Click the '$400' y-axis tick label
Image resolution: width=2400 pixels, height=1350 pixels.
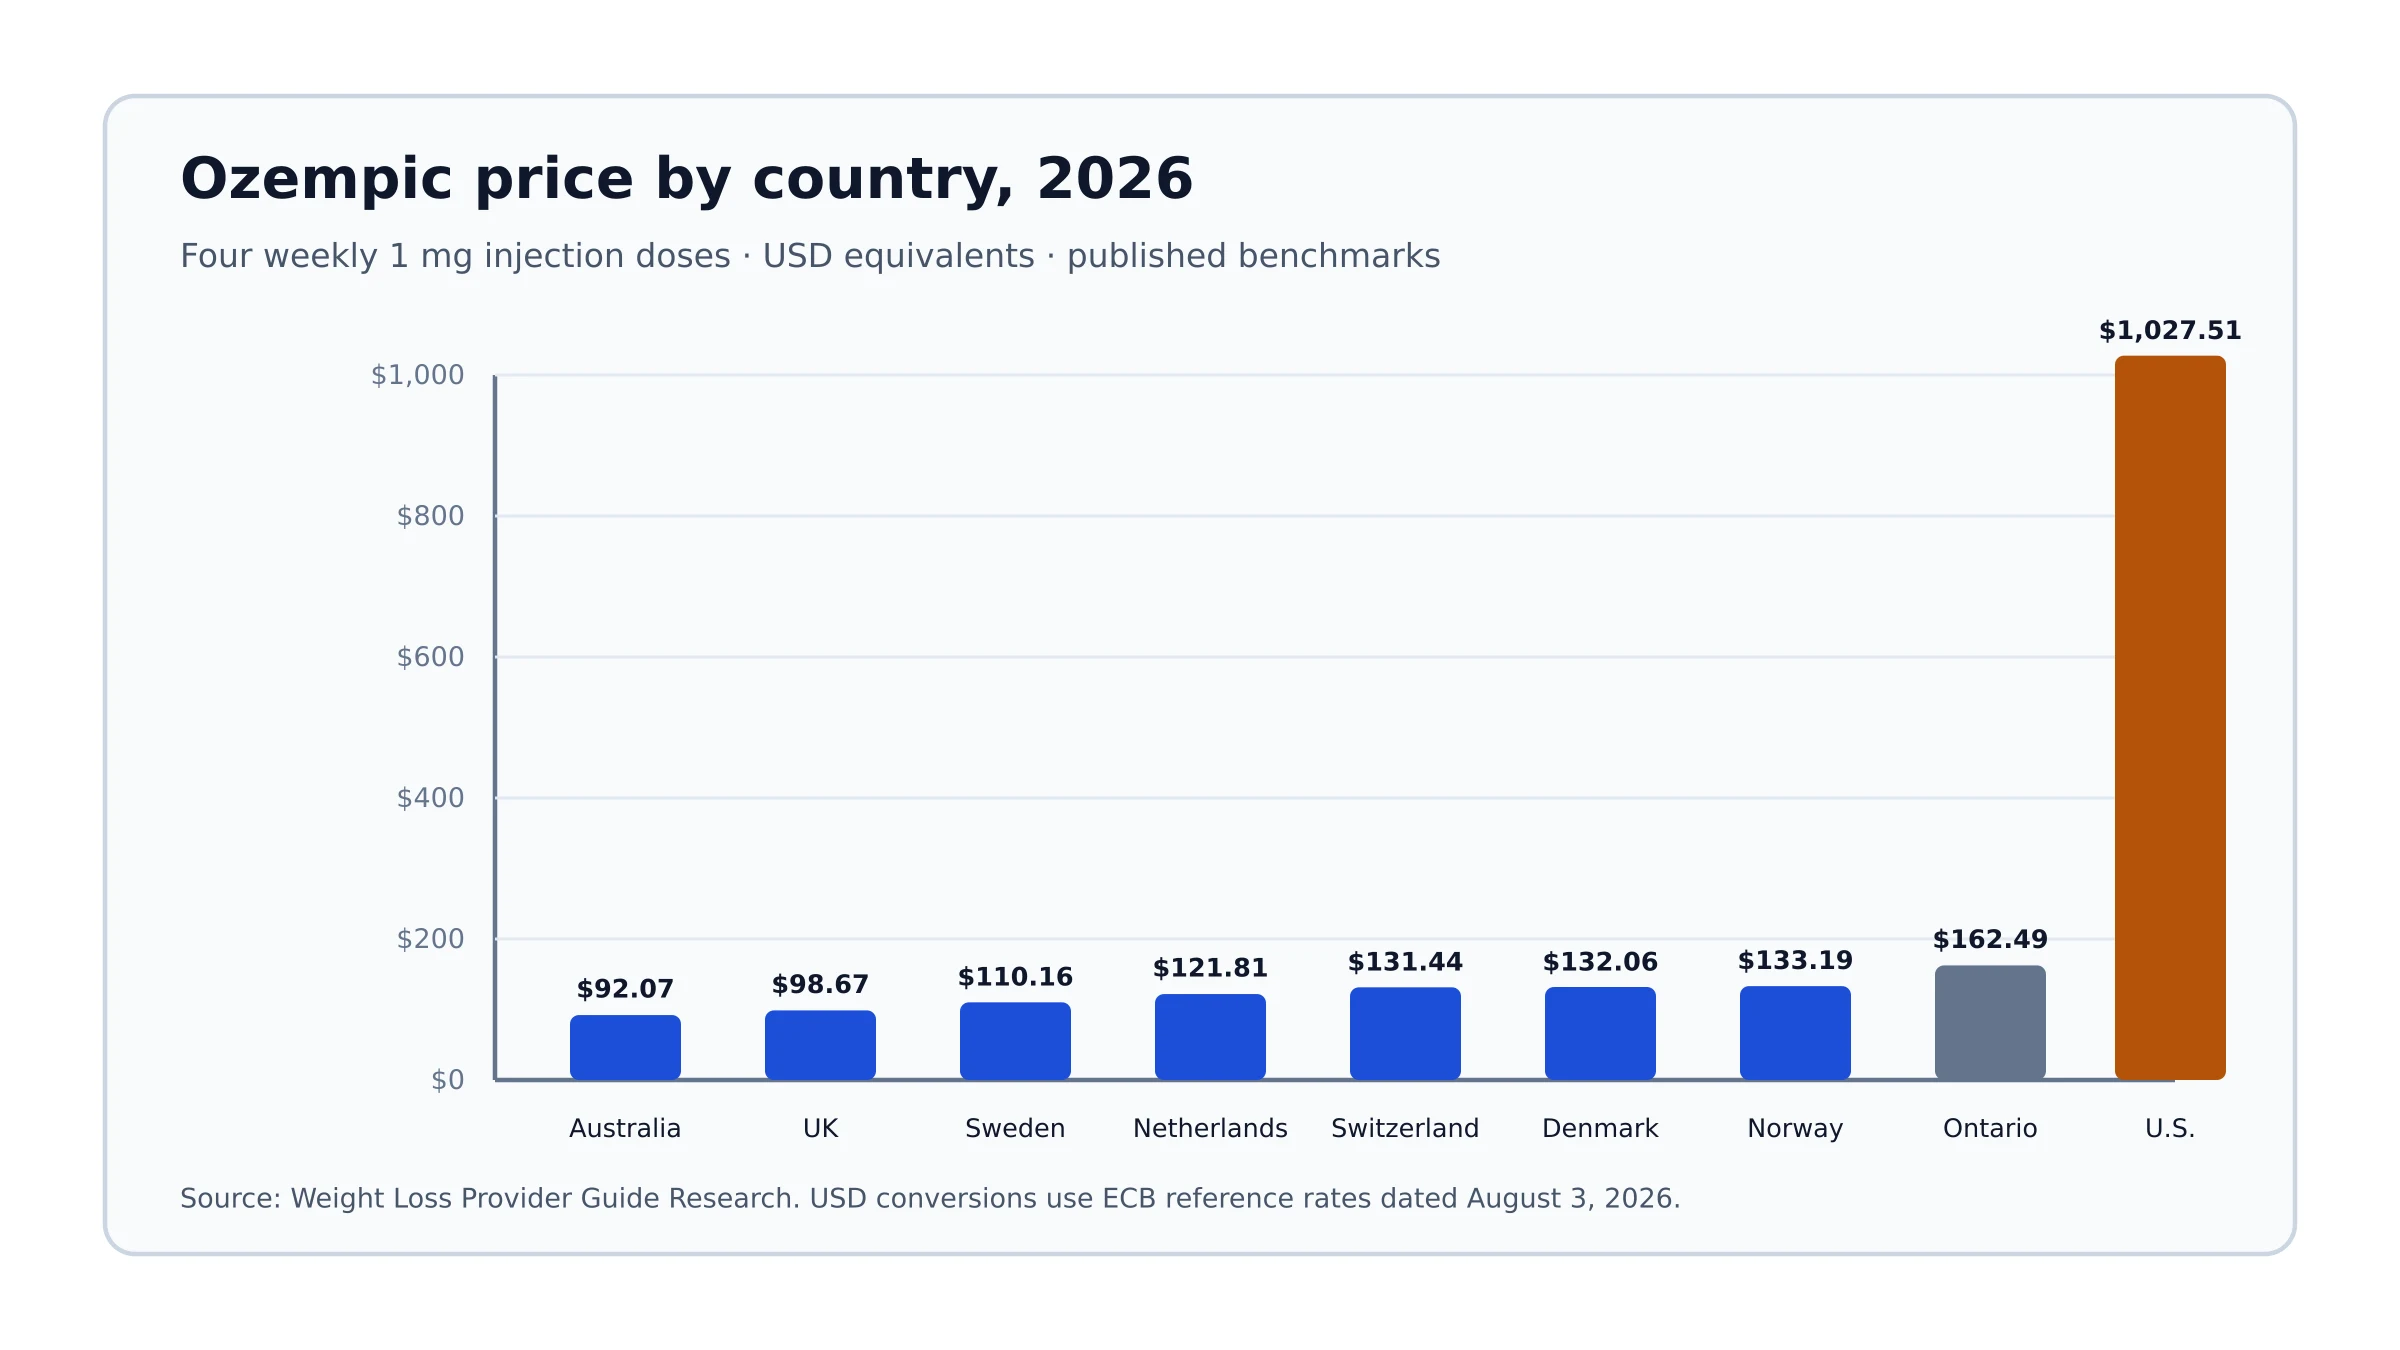point(430,798)
